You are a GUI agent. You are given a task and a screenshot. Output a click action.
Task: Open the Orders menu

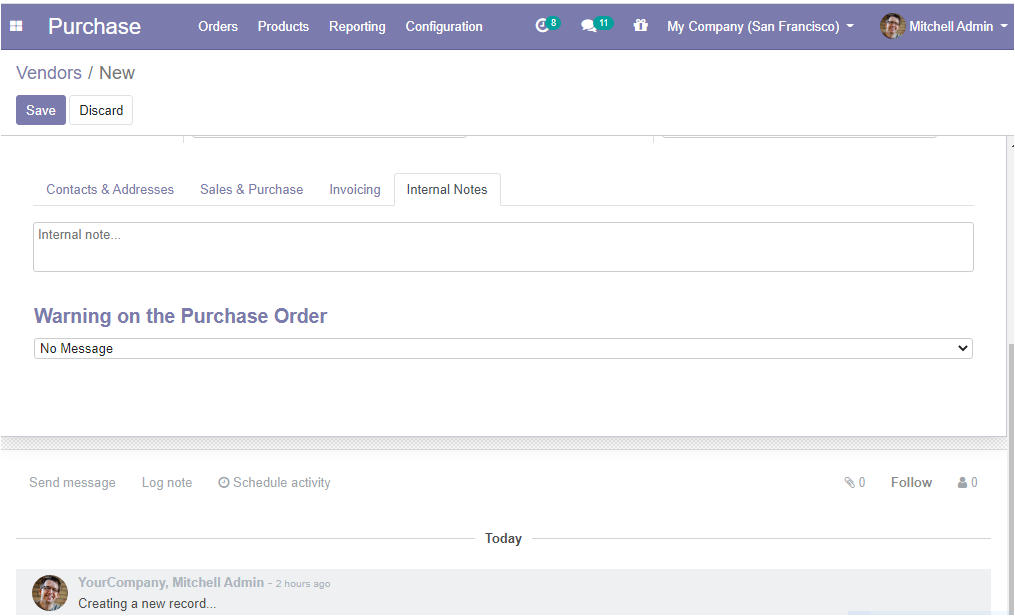coord(218,27)
